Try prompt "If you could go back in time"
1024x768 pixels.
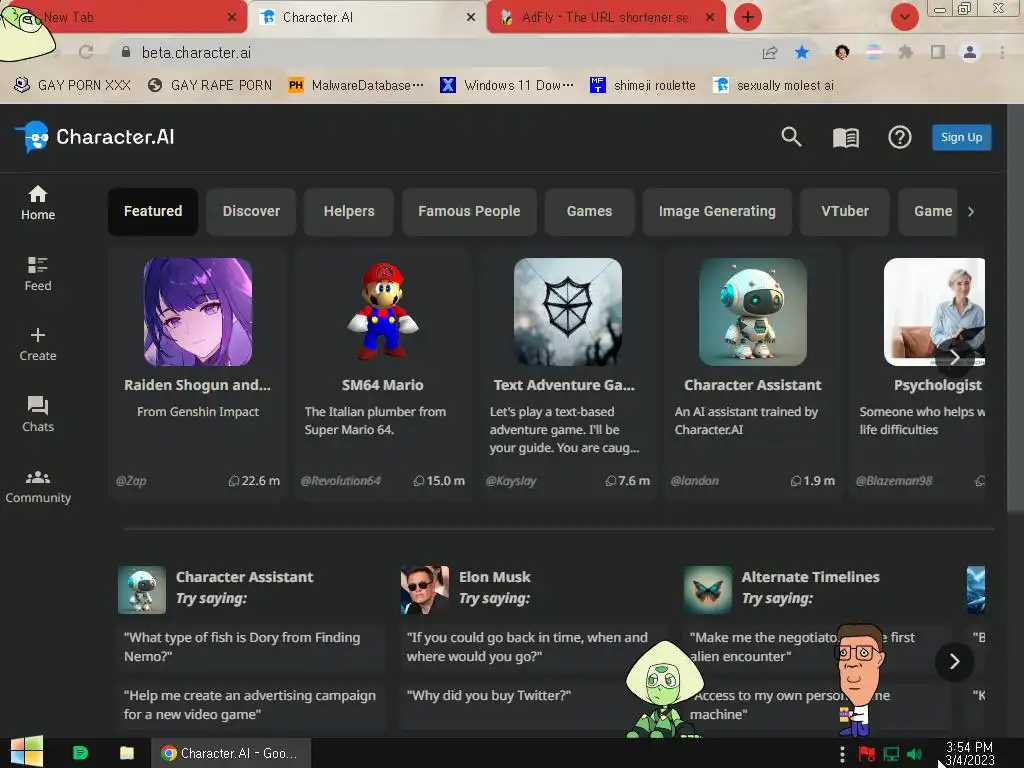534,647
